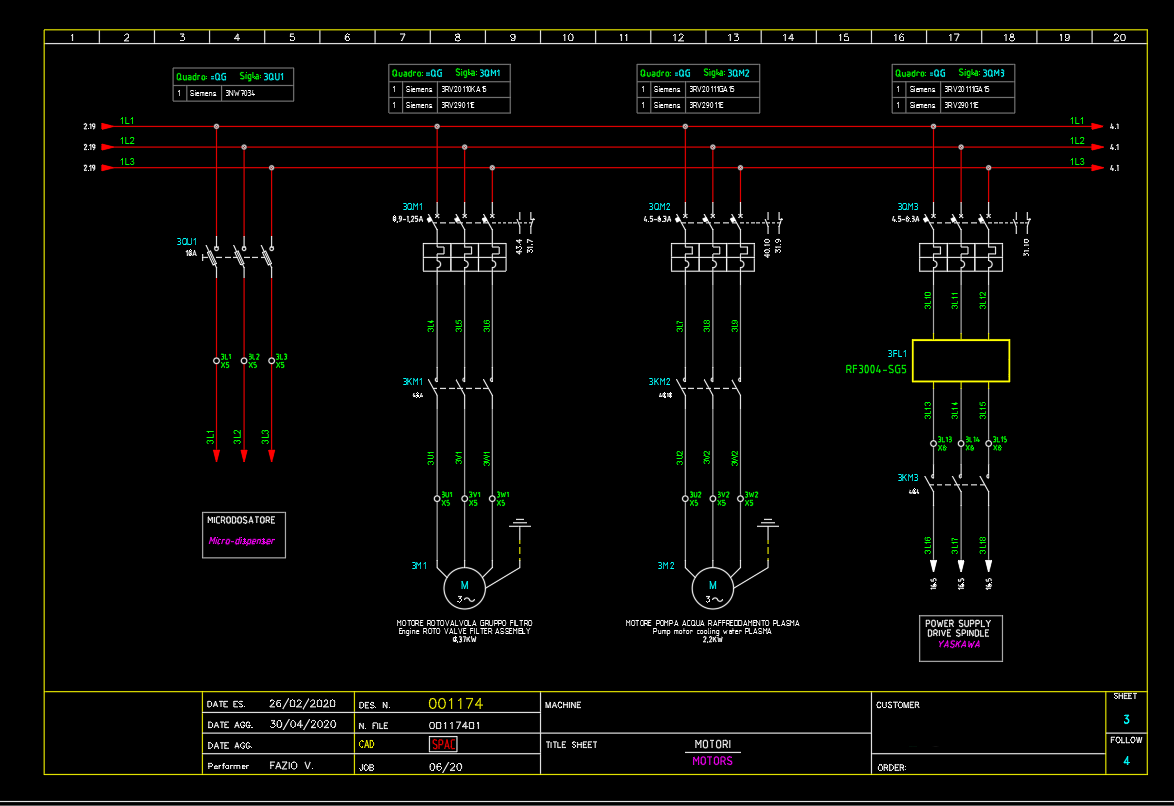
Task: Click the cyan 3QM1 label beside the breaker
Action: click(x=413, y=207)
